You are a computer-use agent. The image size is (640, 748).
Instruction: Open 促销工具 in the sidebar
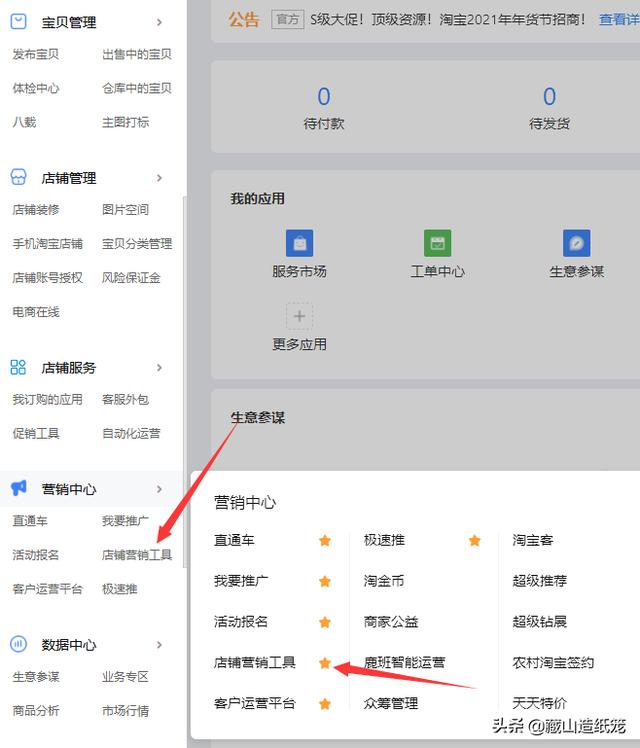coord(36,433)
